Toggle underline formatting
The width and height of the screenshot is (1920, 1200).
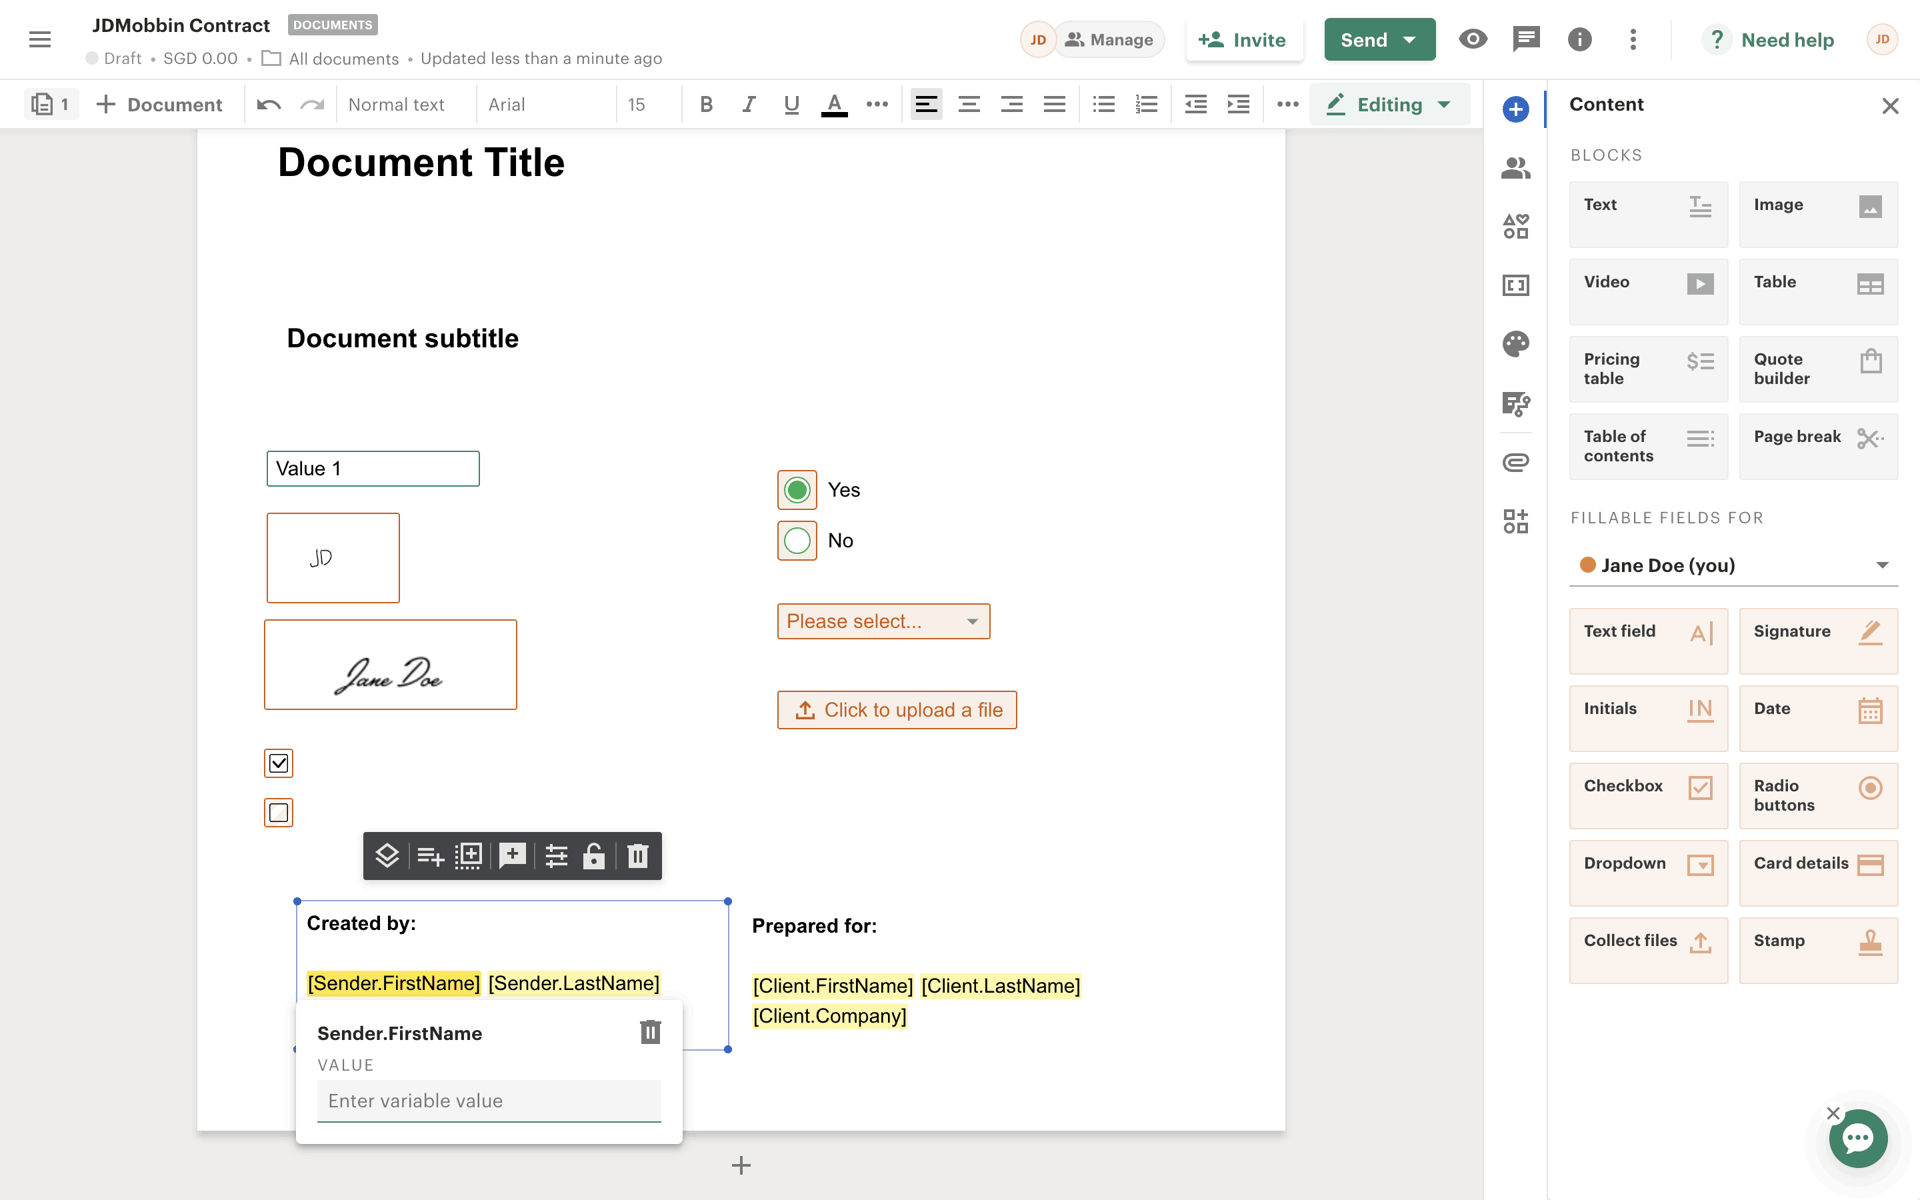pos(791,104)
